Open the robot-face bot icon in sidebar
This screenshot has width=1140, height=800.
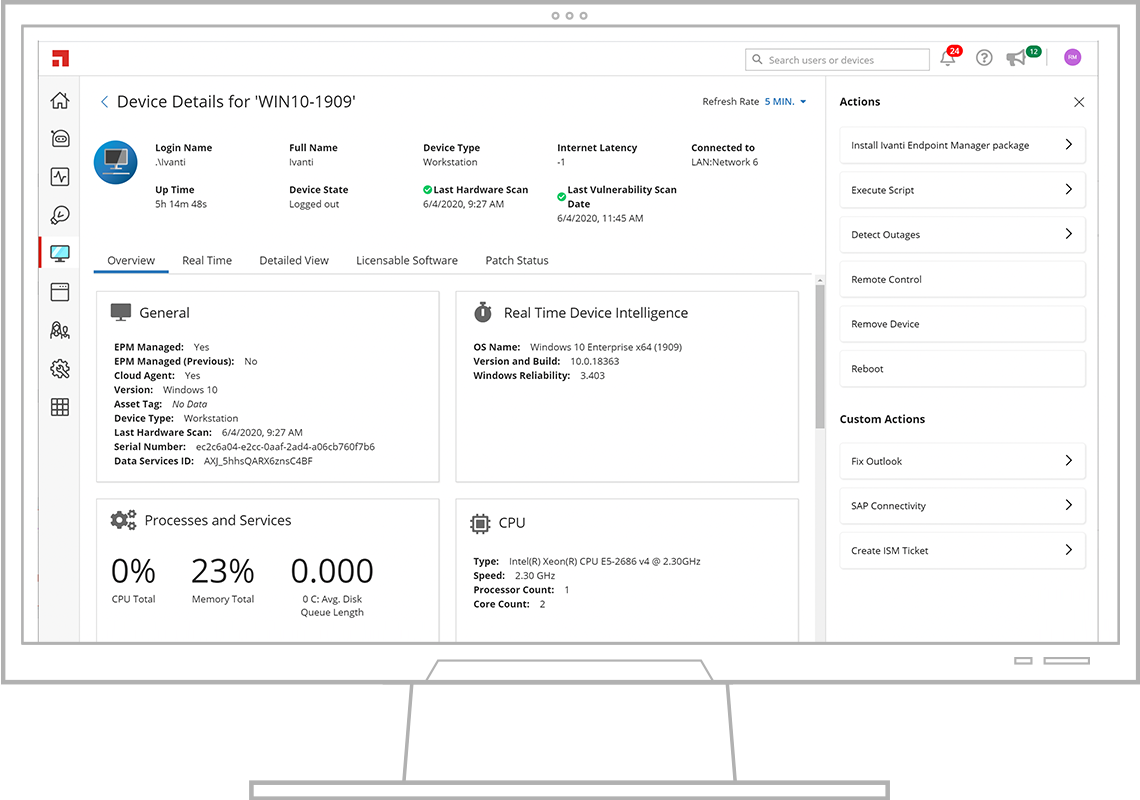[x=60, y=139]
